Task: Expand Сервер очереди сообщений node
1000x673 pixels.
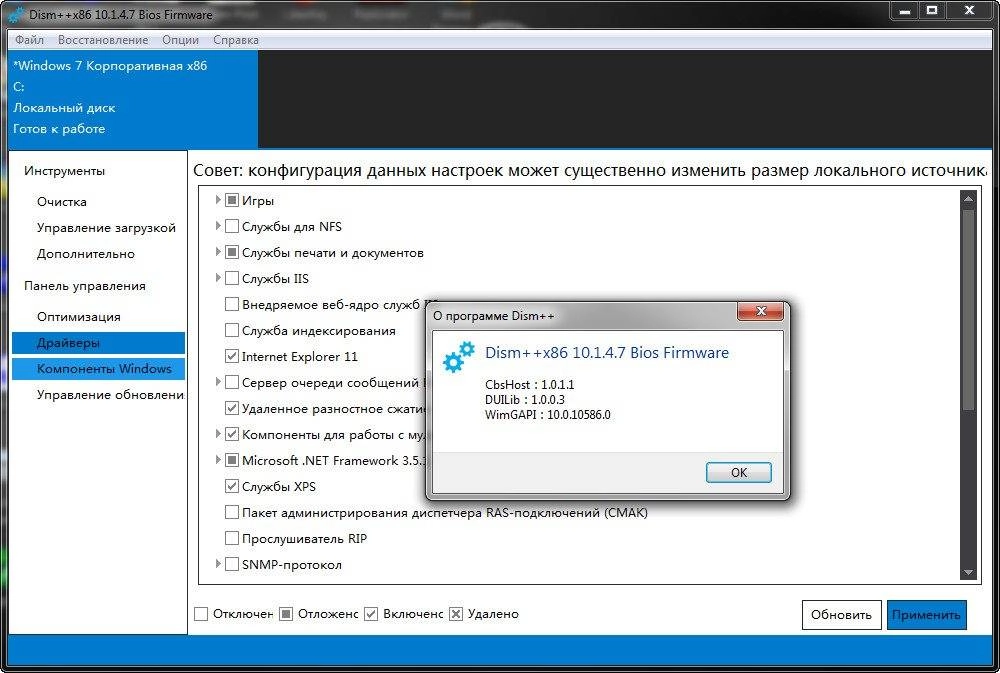Action: [217, 381]
